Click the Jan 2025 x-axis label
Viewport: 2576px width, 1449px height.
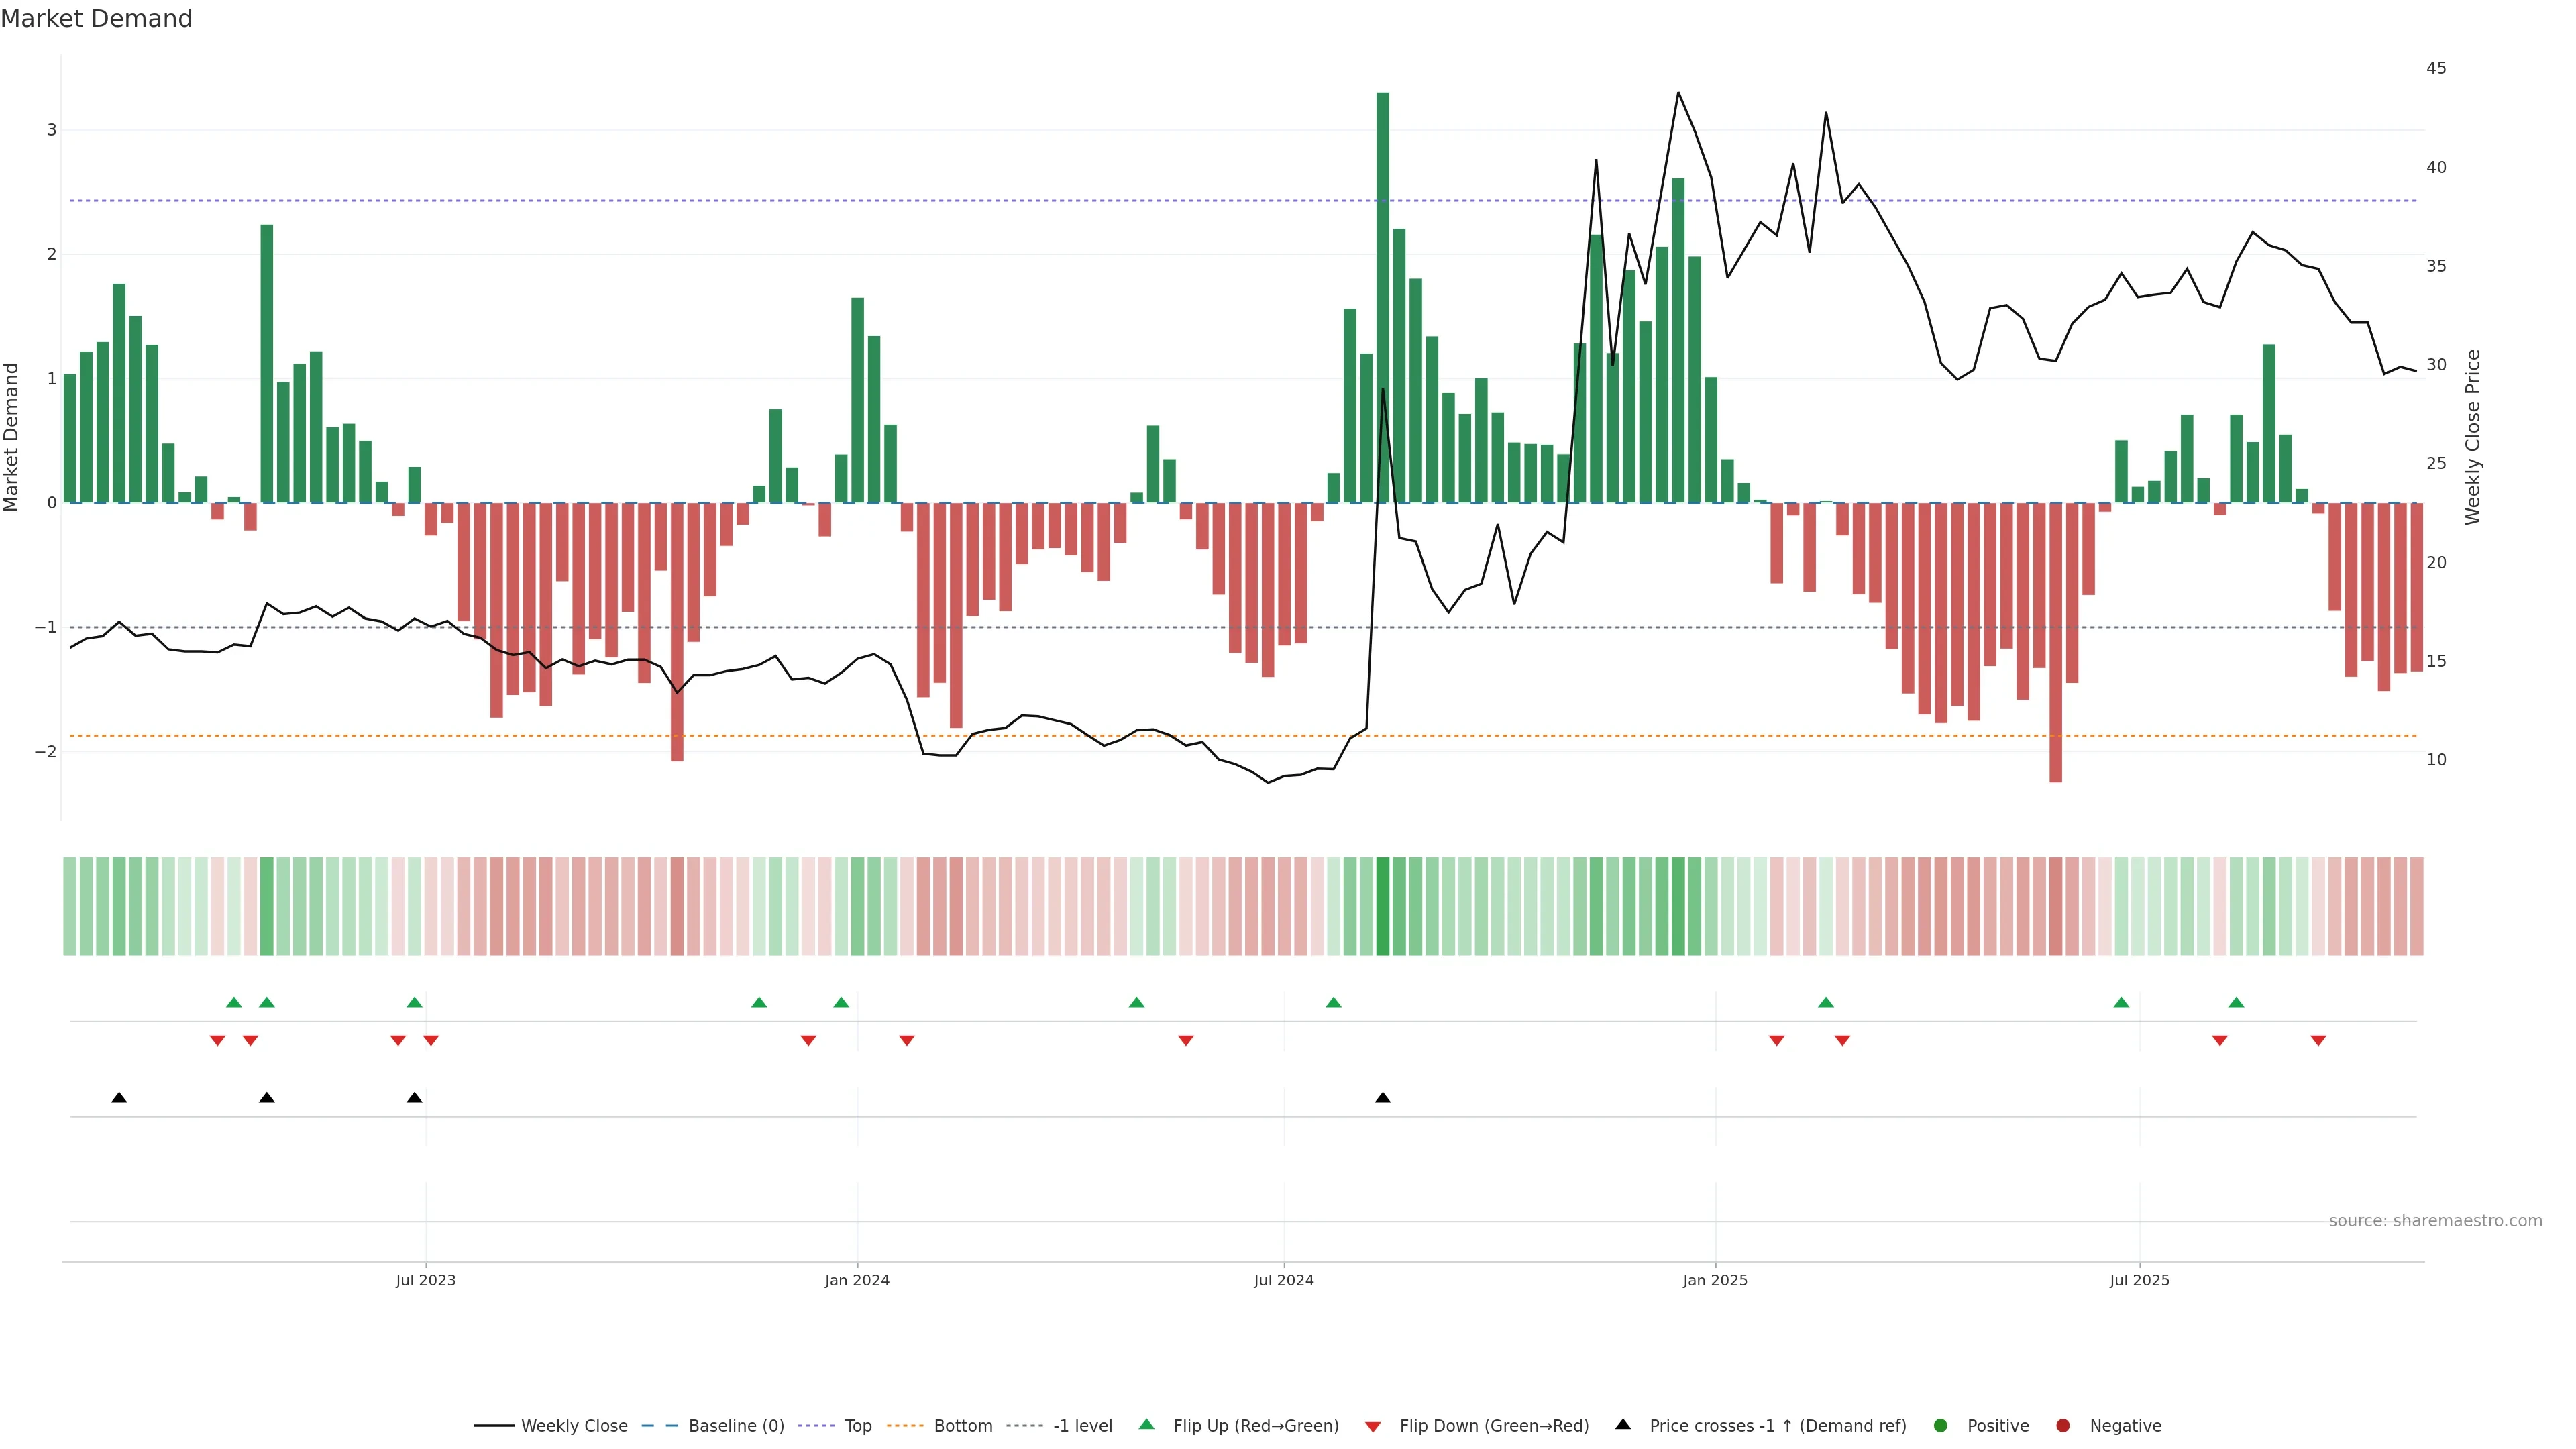[1715, 1280]
